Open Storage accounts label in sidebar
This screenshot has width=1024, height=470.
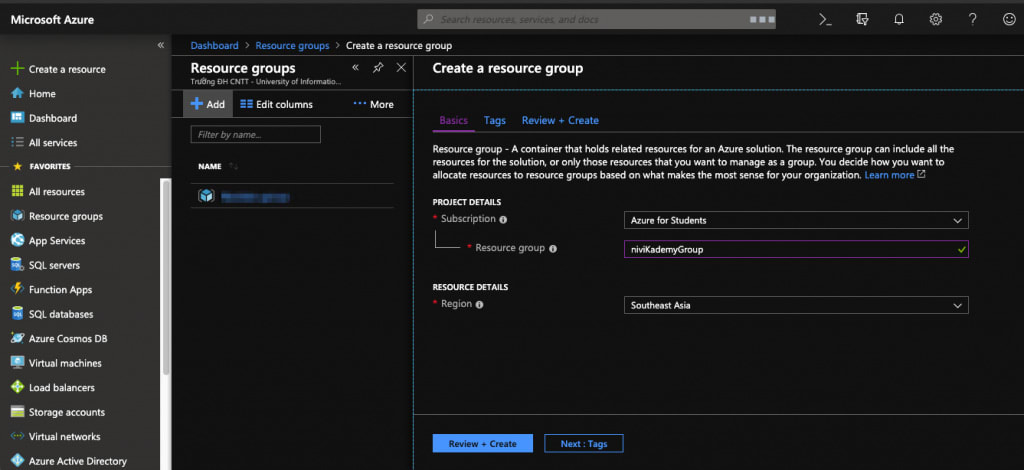click(x=67, y=412)
